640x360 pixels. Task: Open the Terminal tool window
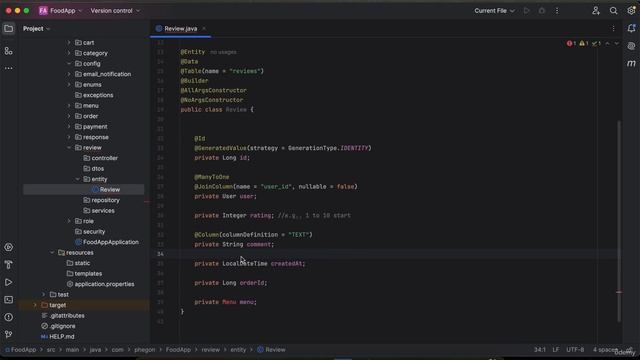tap(9, 300)
